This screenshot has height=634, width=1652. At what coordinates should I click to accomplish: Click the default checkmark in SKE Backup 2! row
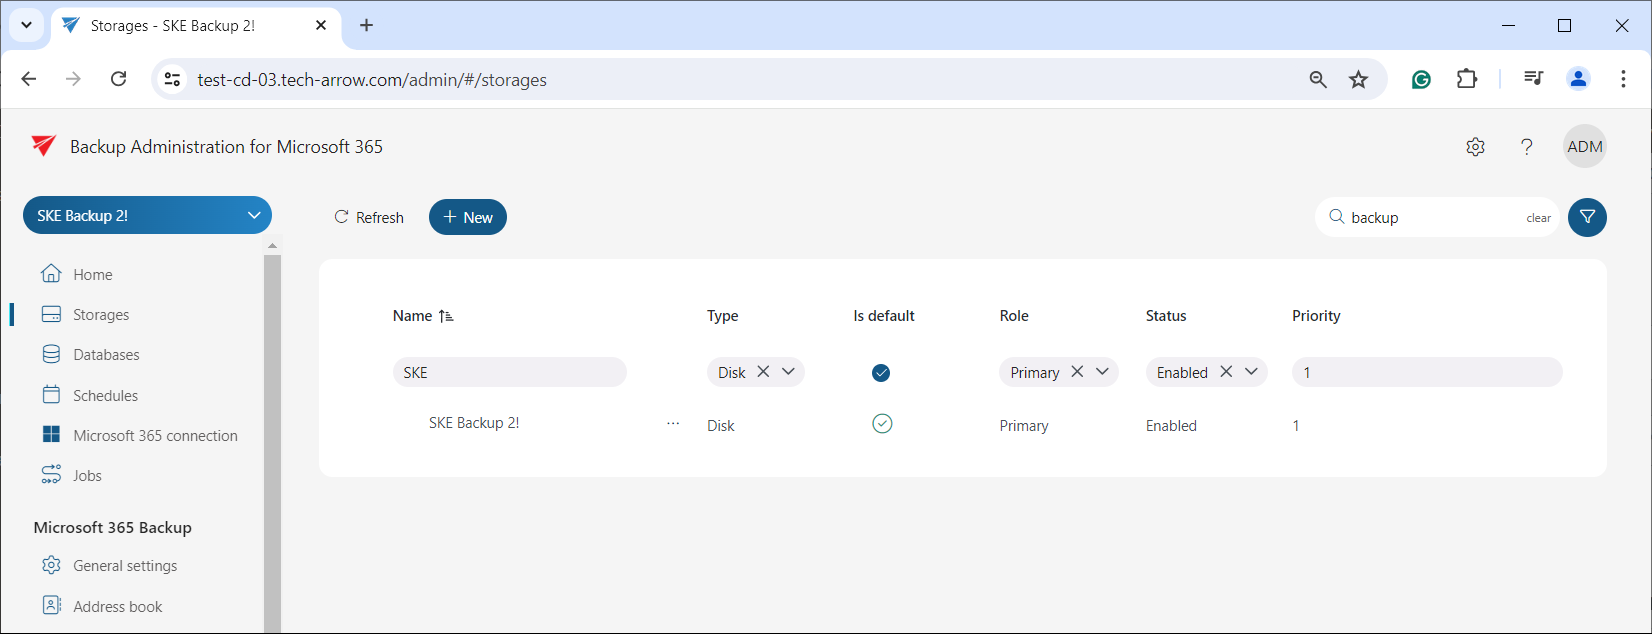882,424
